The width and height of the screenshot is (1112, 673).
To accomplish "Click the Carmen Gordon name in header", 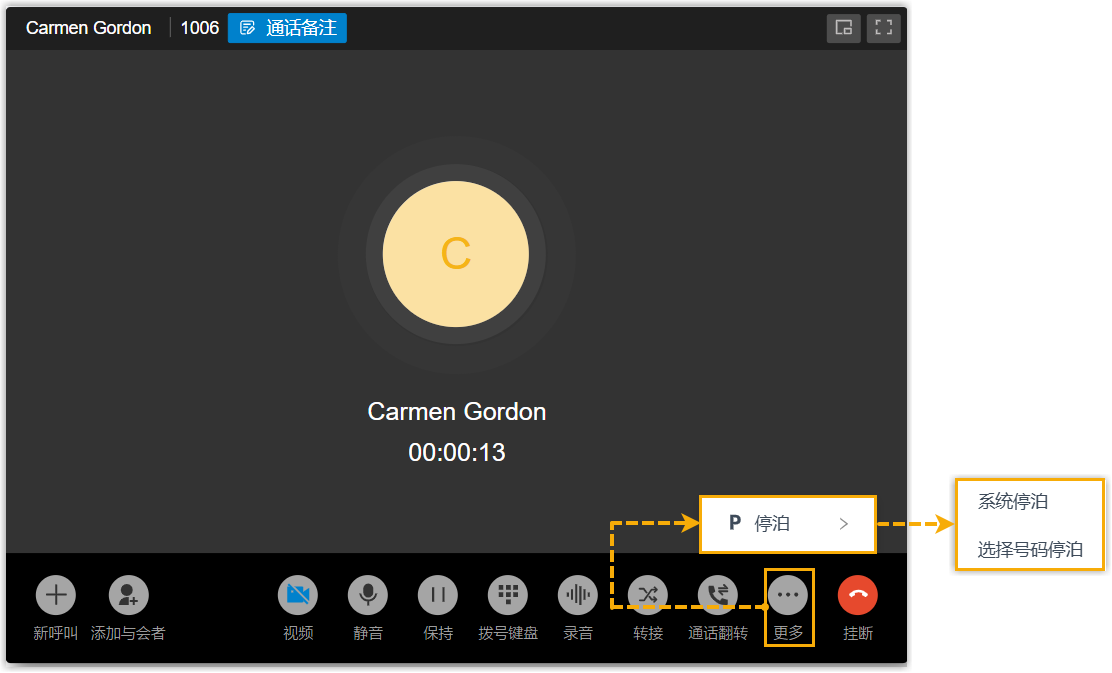I will (89, 28).
